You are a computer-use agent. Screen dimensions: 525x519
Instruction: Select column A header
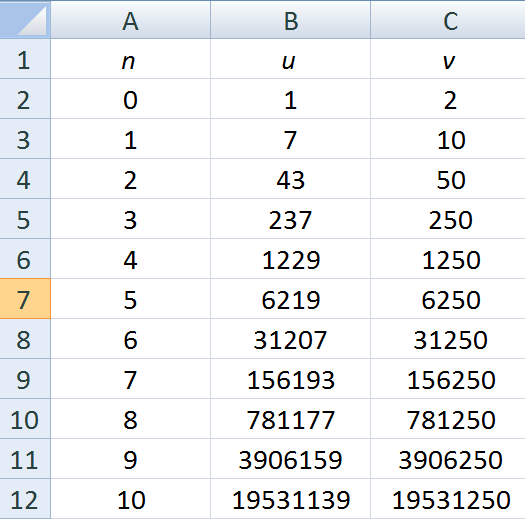131,19
